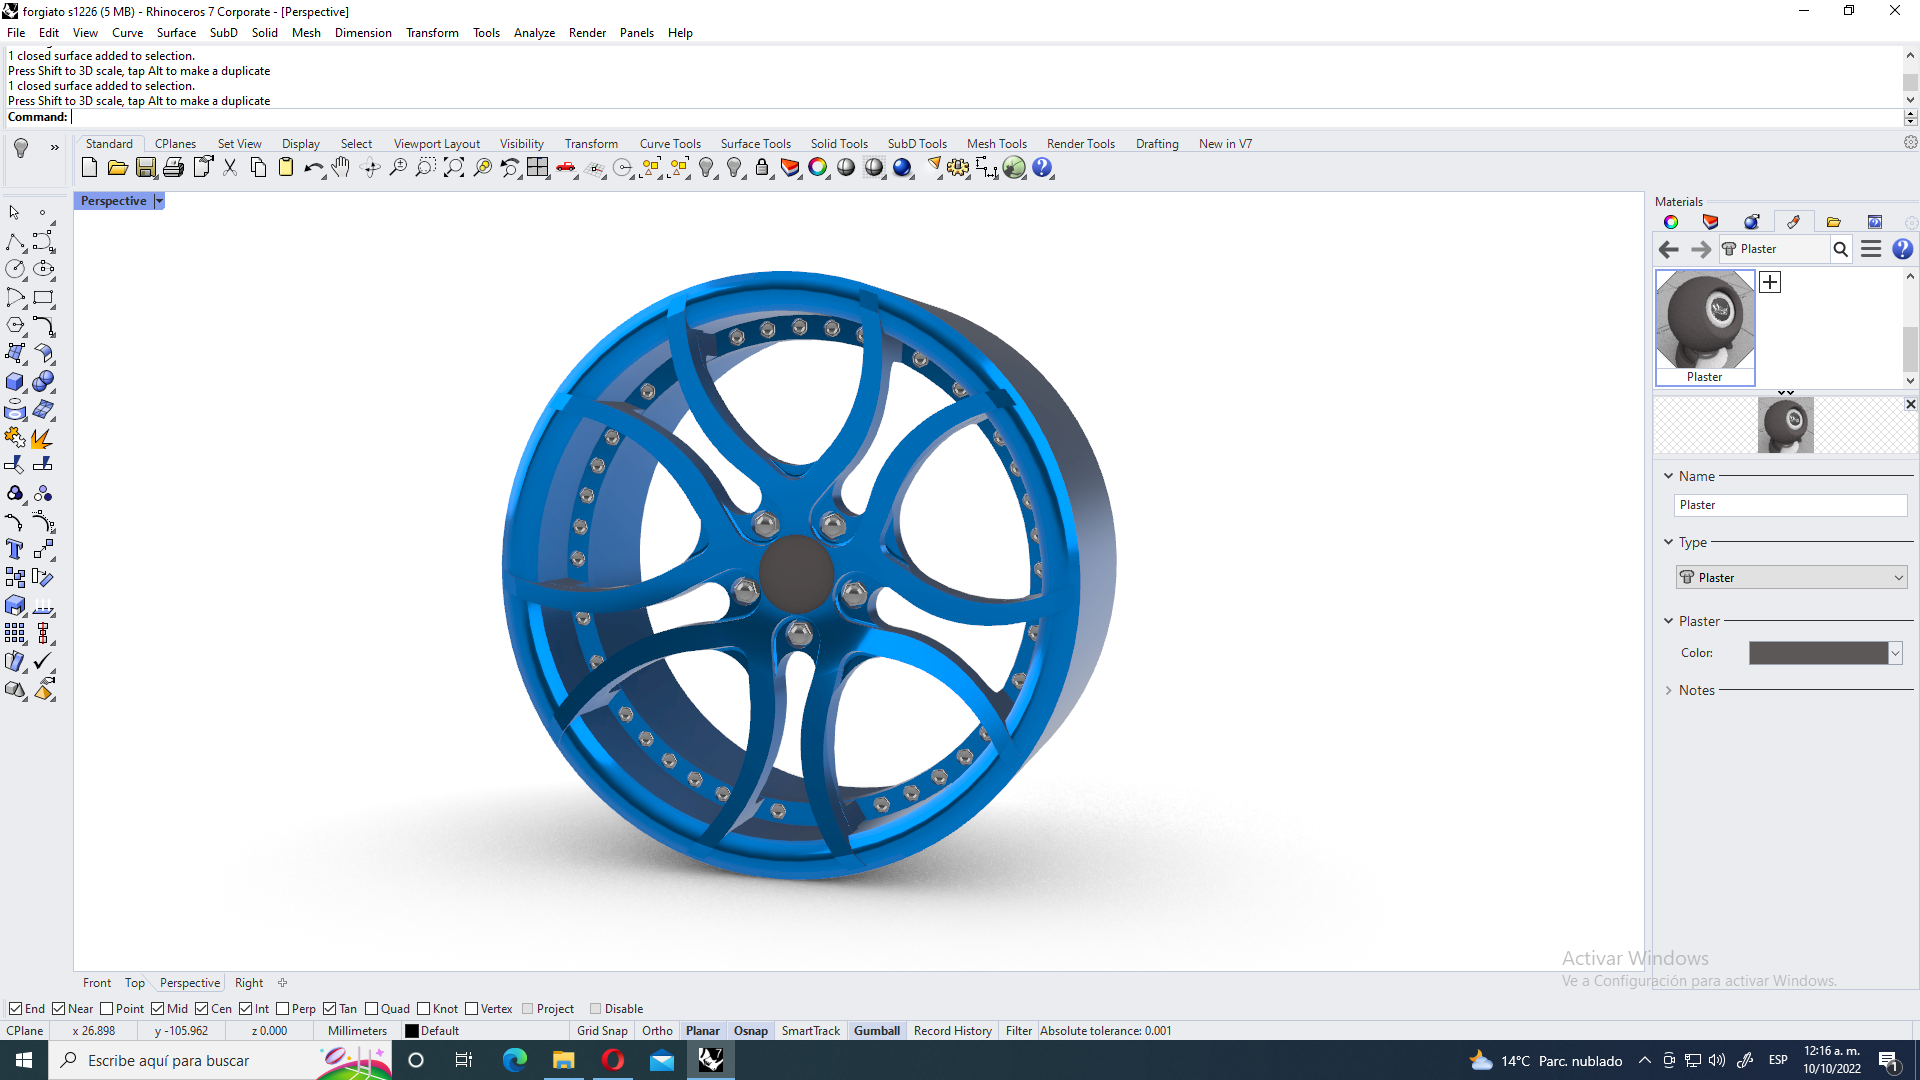The width and height of the screenshot is (1920, 1080).
Task: Select the Circle tool in the sidebar
Action: pos(15,269)
